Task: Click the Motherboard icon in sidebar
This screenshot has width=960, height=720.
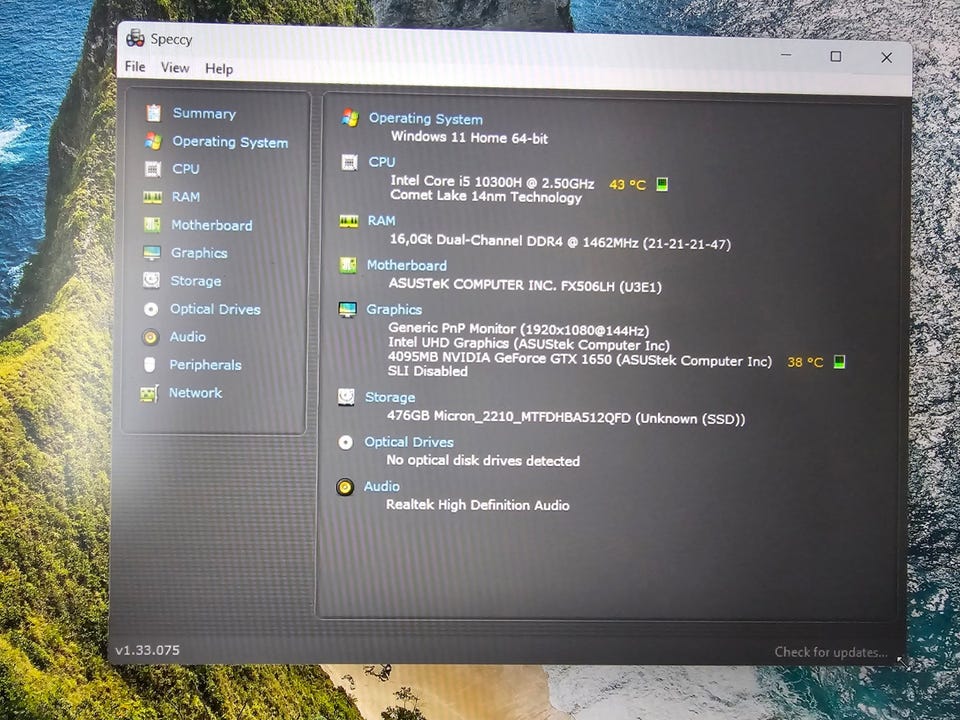Action: pos(152,225)
